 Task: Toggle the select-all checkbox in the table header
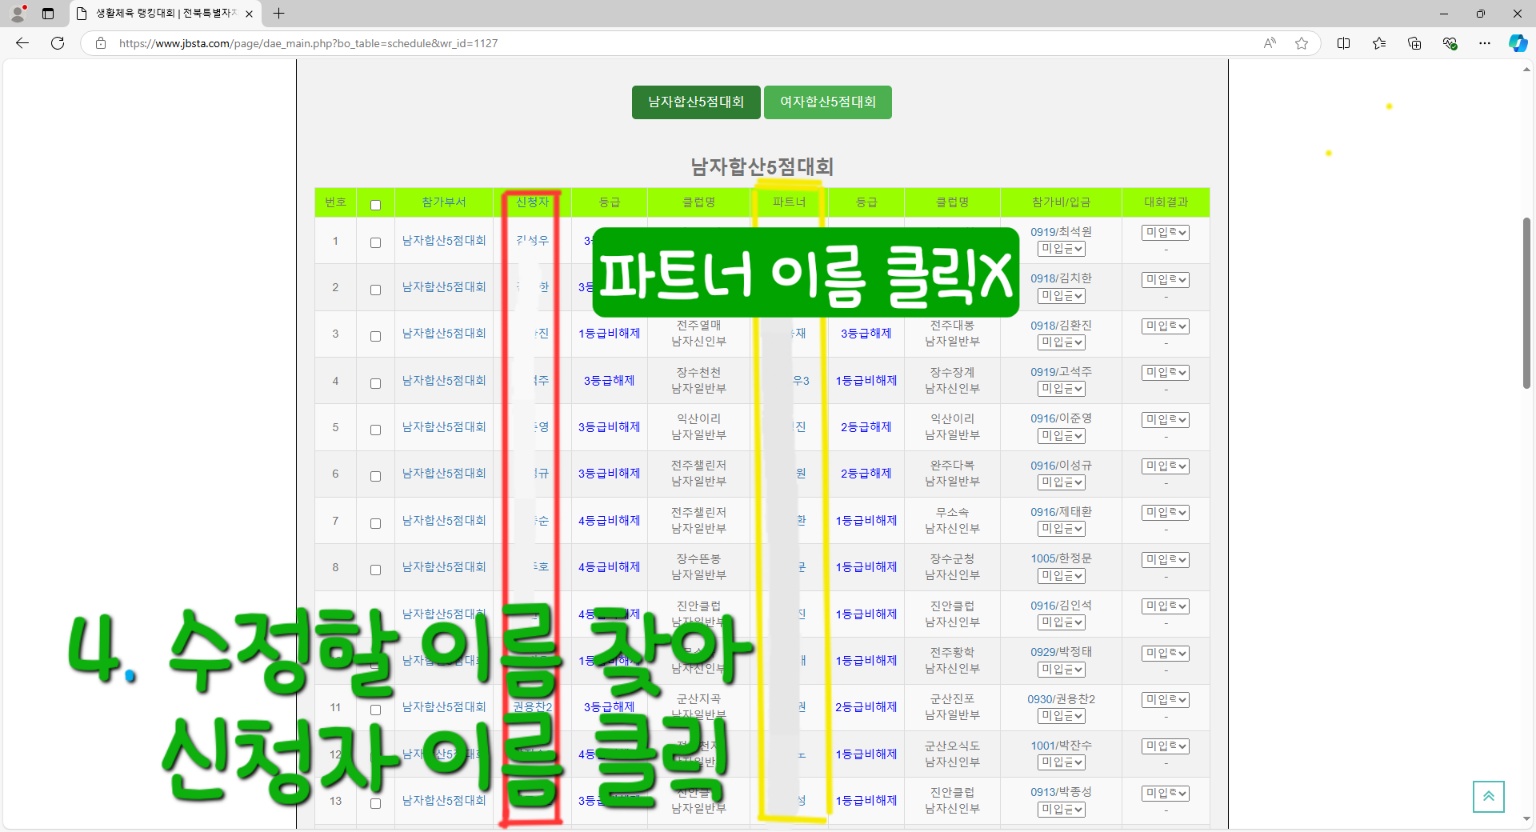click(x=376, y=205)
